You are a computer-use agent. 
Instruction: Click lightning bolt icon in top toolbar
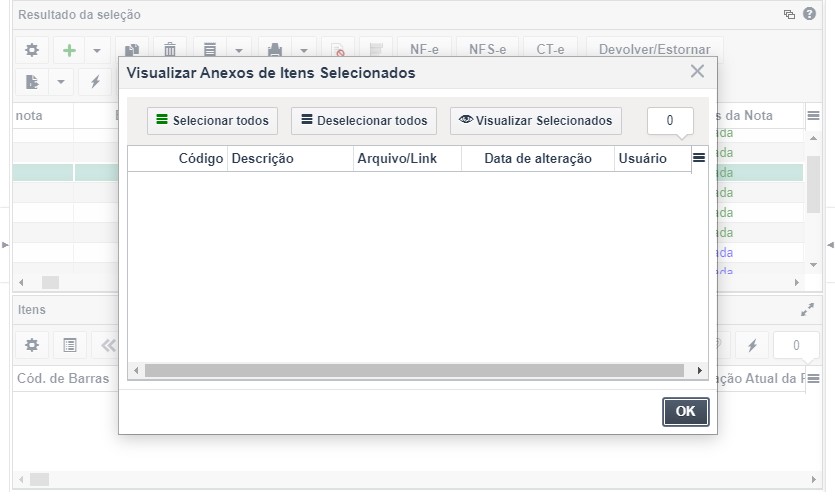[95, 82]
